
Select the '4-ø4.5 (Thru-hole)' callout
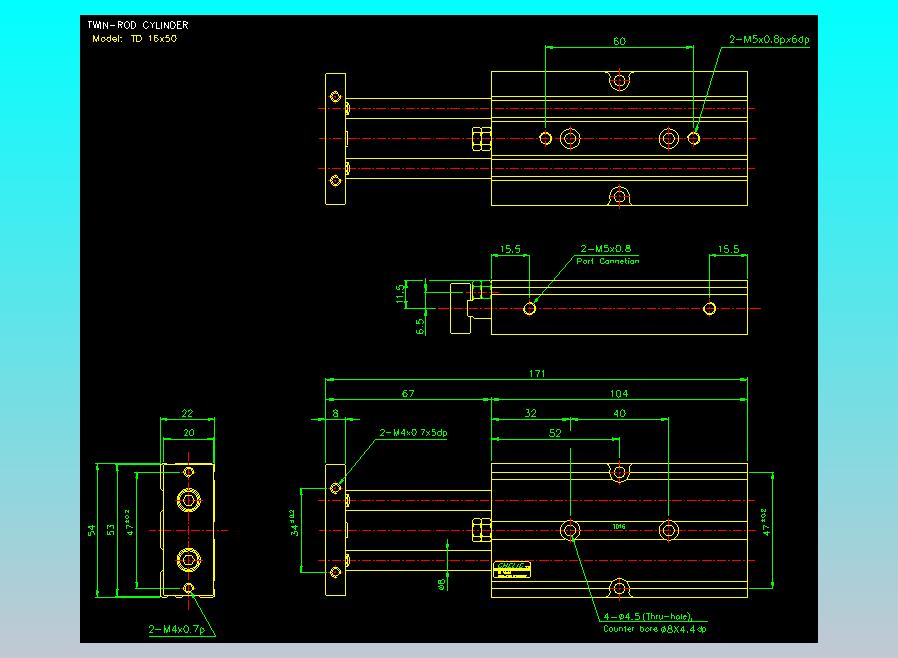click(x=648, y=617)
